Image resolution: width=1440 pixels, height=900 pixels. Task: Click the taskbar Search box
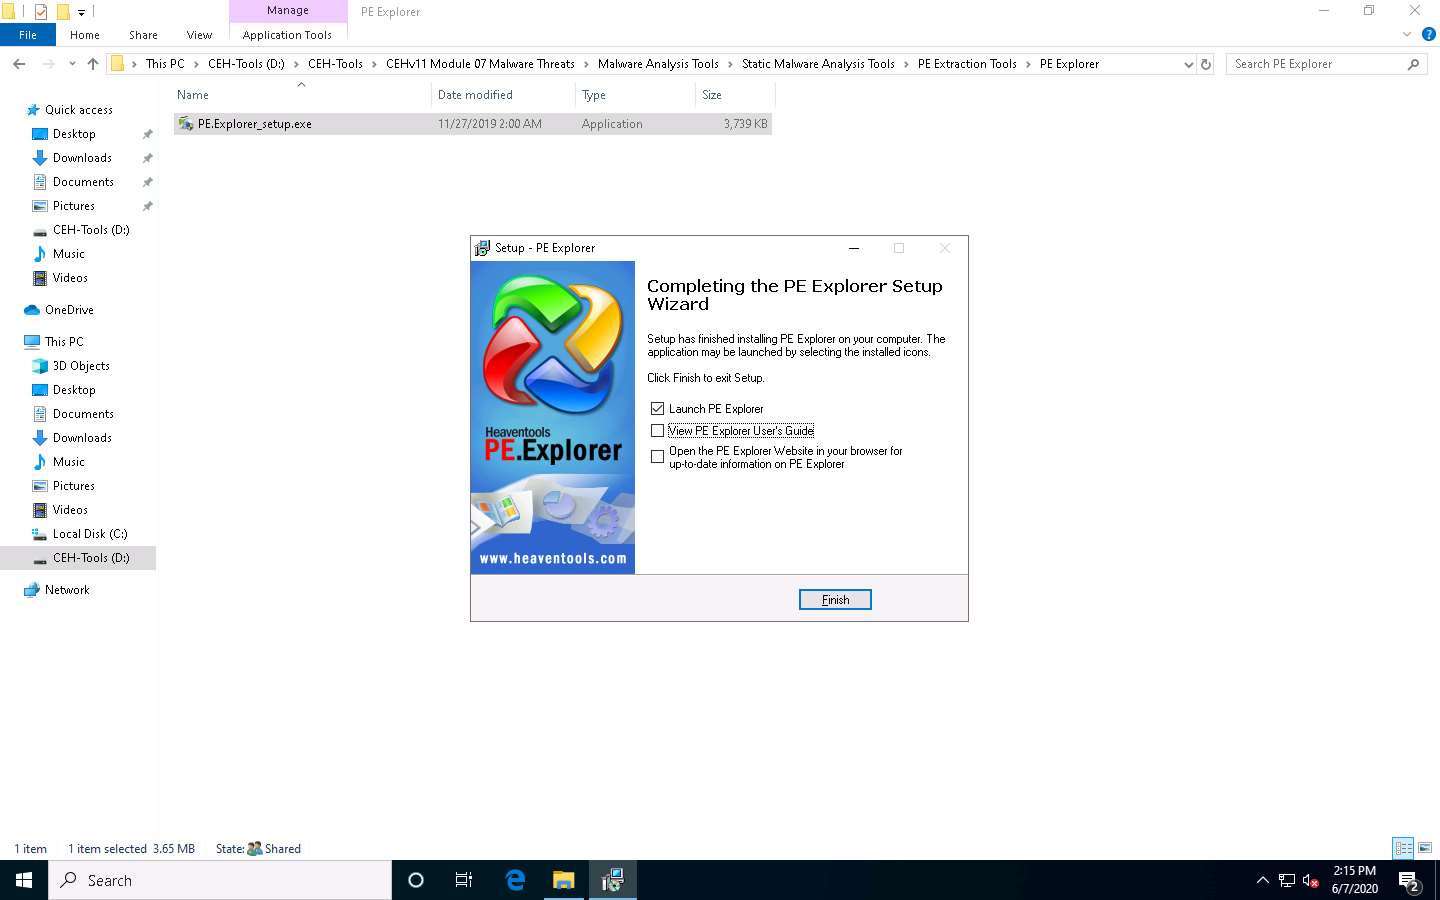[x=220, y=880]
